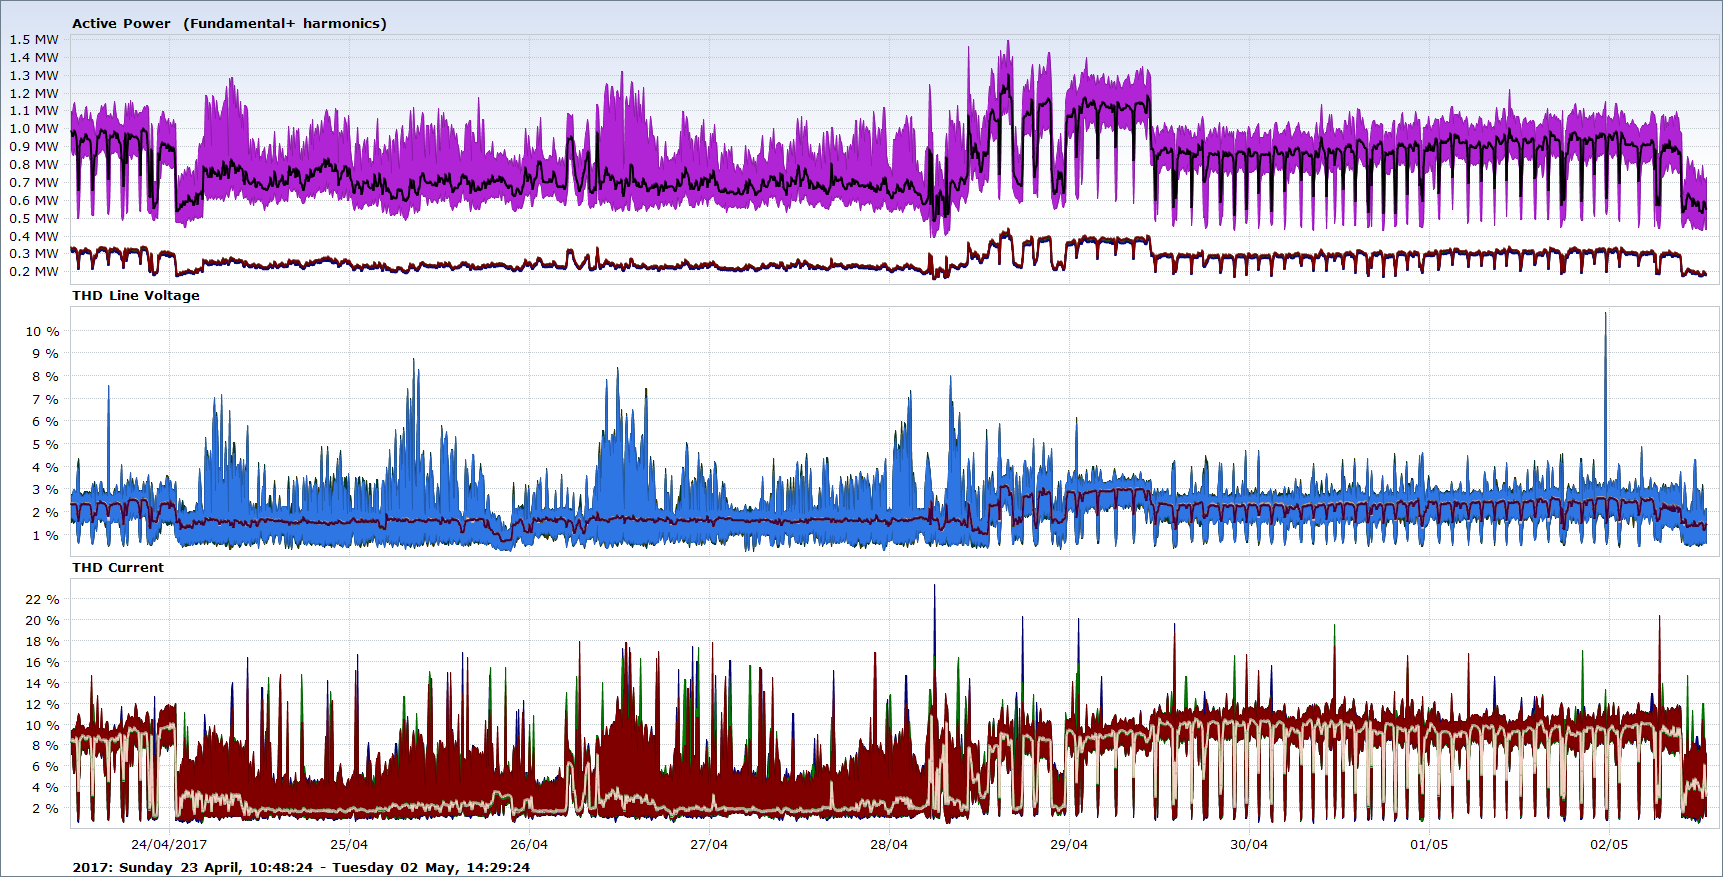The height and width of the screenshot is (877, 1723).
Task: Click the 28/04 time axis label
Action: tap(889, 844)
